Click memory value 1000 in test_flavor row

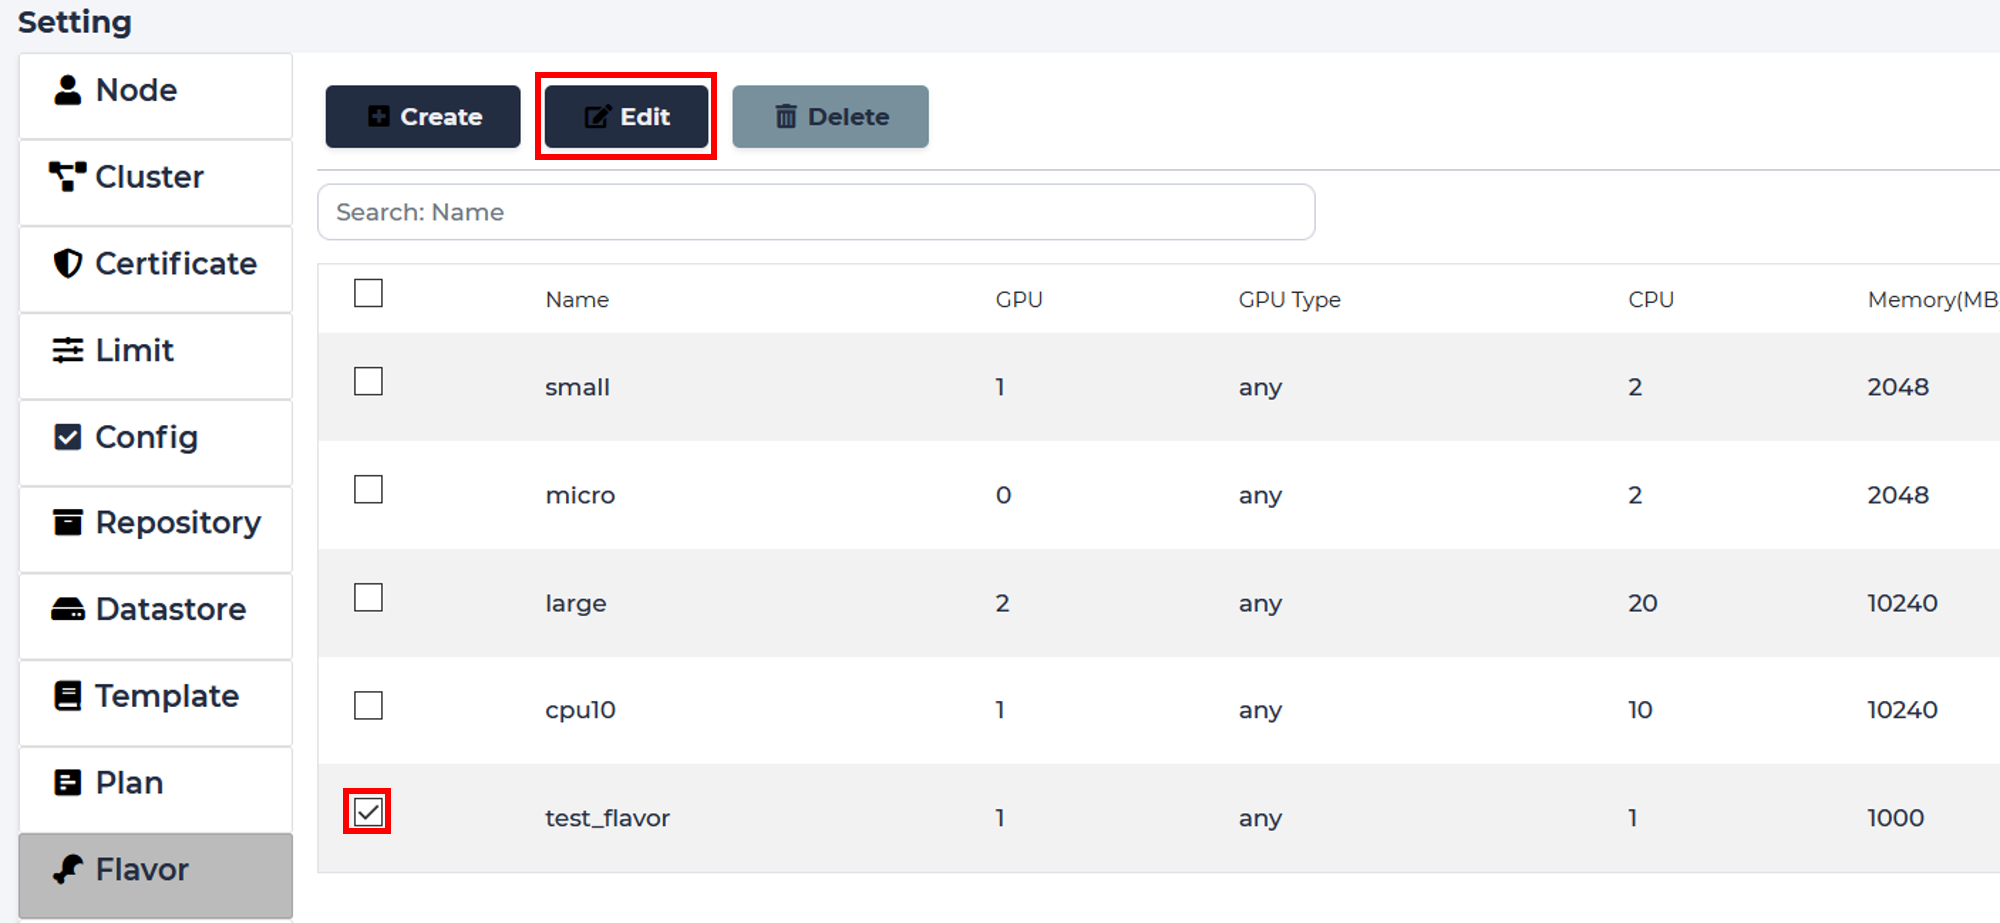(1895, 818)
